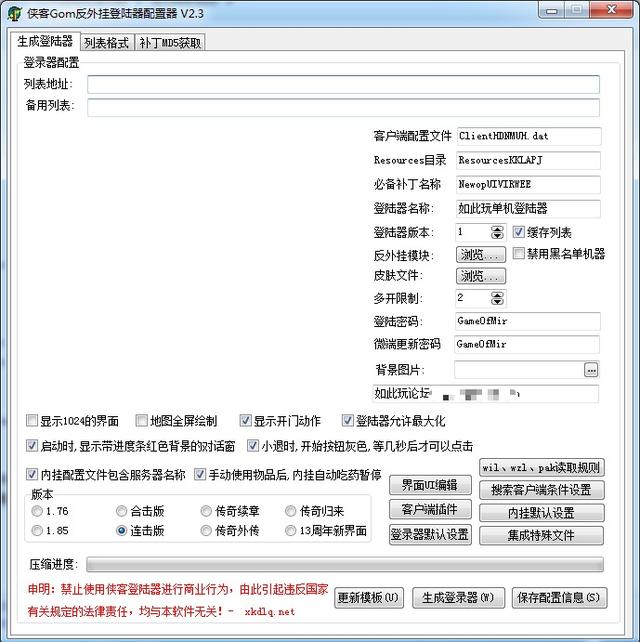
Task: Edit the Resources目录 field
Action: (x=528, y=160)
